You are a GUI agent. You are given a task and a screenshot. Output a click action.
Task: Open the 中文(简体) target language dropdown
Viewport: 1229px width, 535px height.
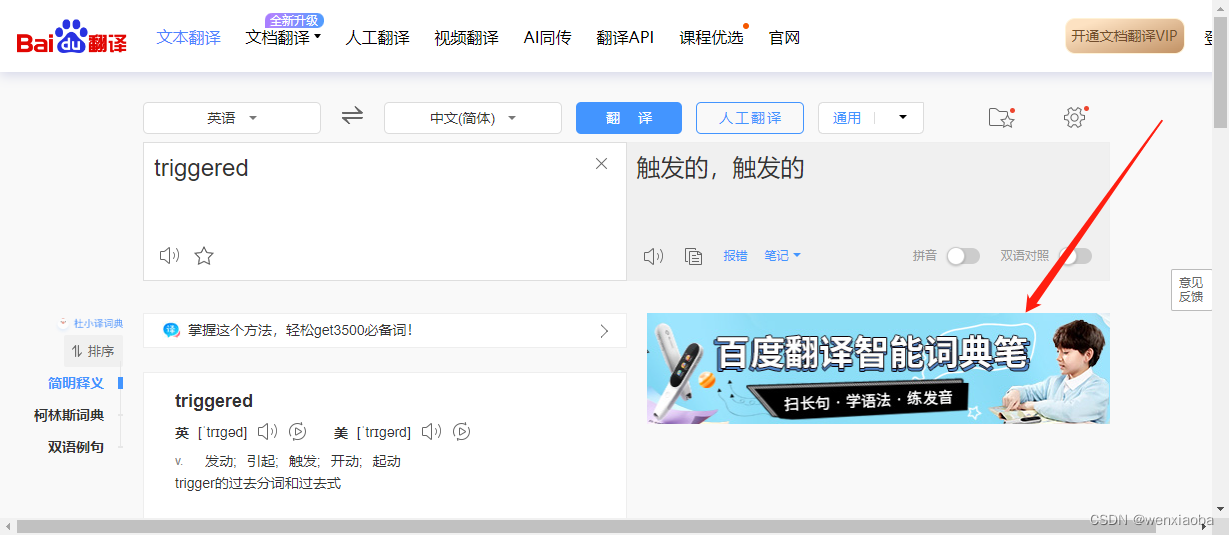(473, 118)
